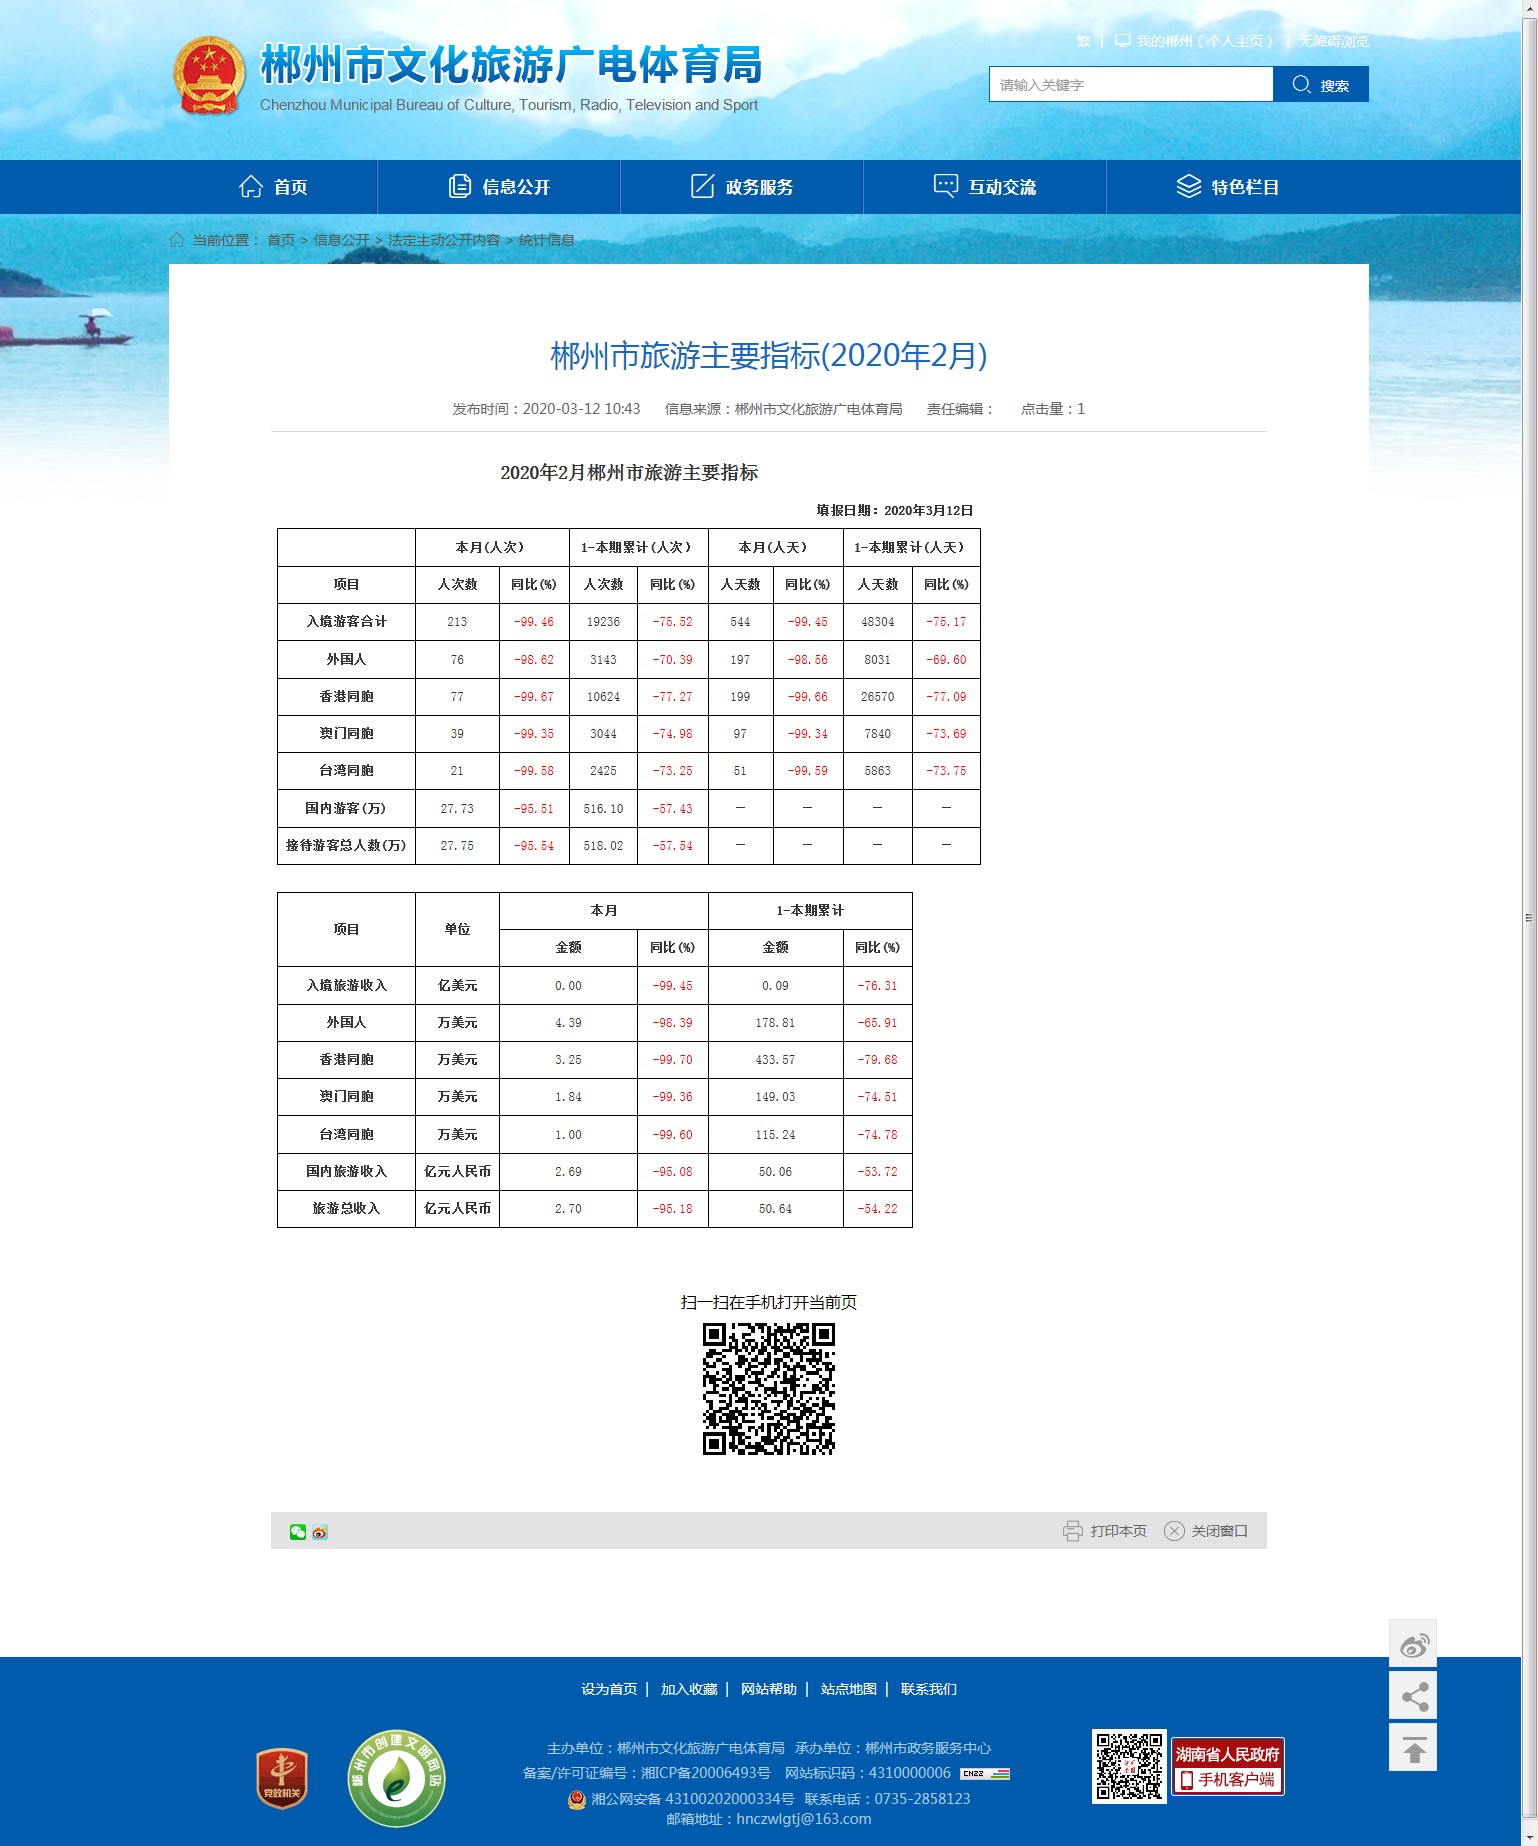Switch to traditional Chinese via 繁

pyautogui.click(x=1083, y=41)
